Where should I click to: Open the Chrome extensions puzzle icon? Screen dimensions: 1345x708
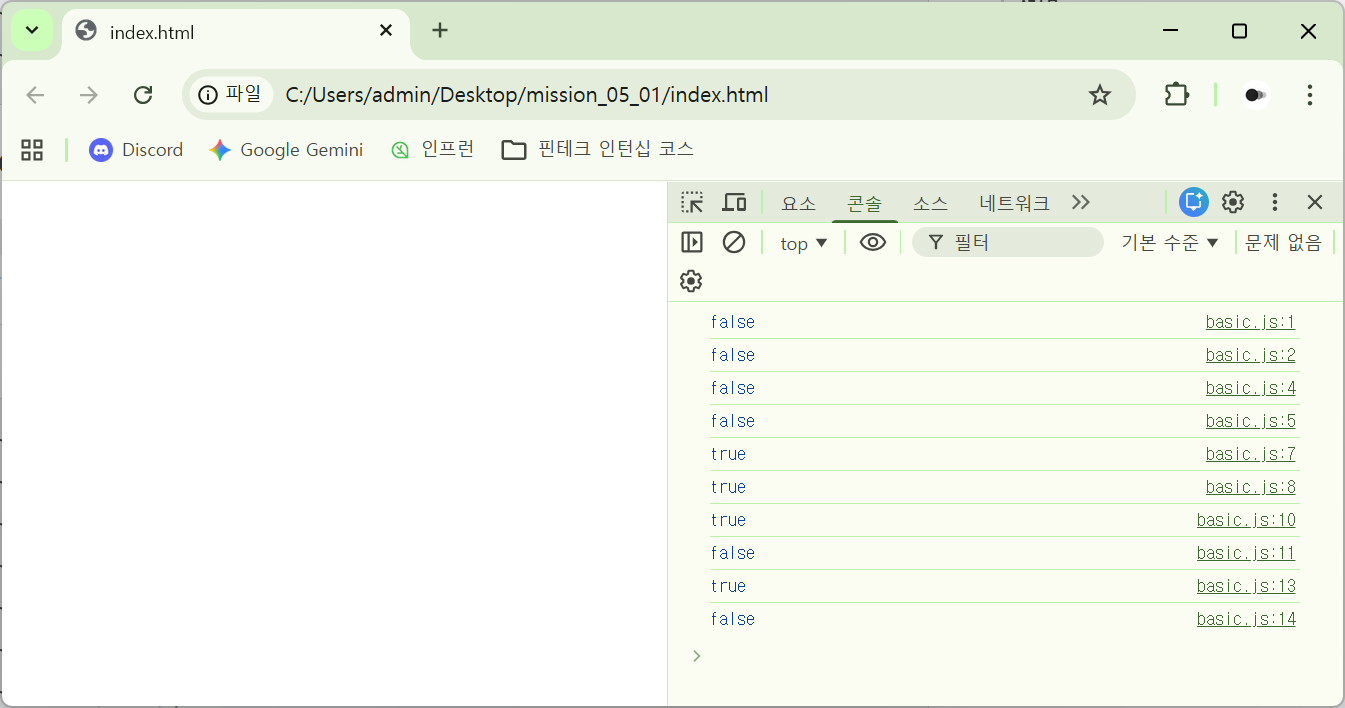point(1177,95)
